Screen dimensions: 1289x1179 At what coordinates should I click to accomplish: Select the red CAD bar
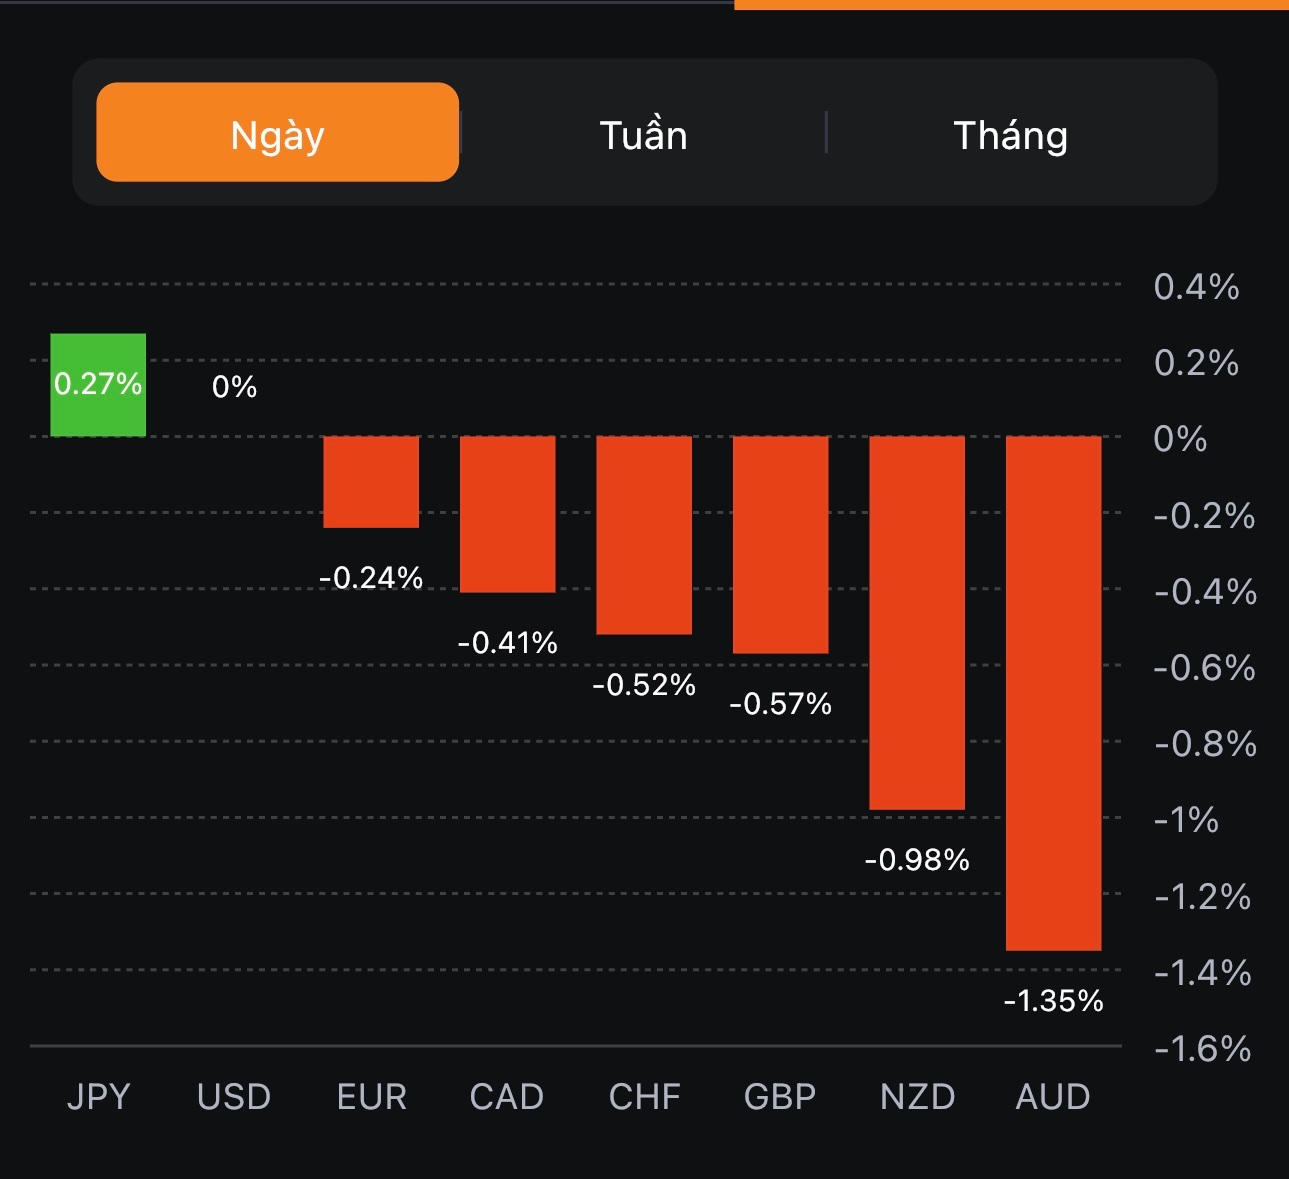coord(507,514)
